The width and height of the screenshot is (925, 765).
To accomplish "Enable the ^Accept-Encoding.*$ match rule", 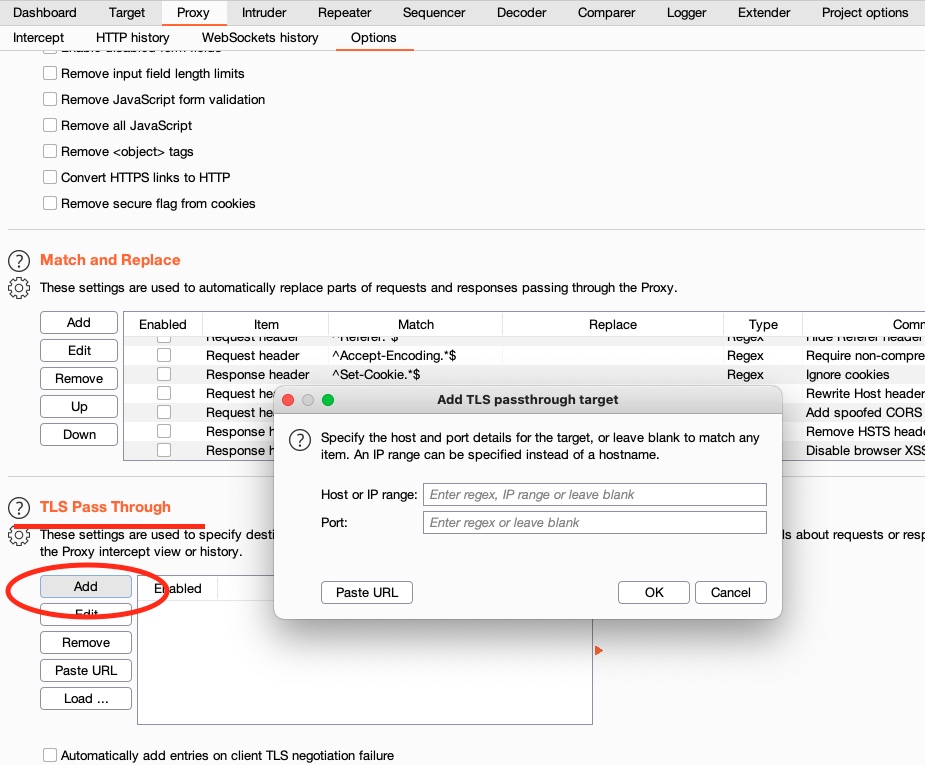I will click(x=164, y=355).
